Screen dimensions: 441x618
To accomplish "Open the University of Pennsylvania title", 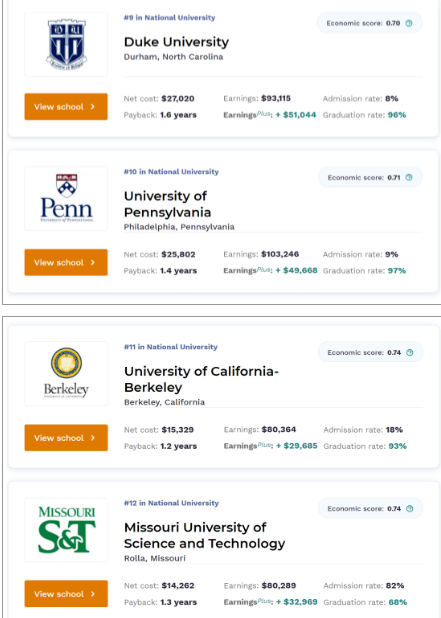I will pos(167,204).
